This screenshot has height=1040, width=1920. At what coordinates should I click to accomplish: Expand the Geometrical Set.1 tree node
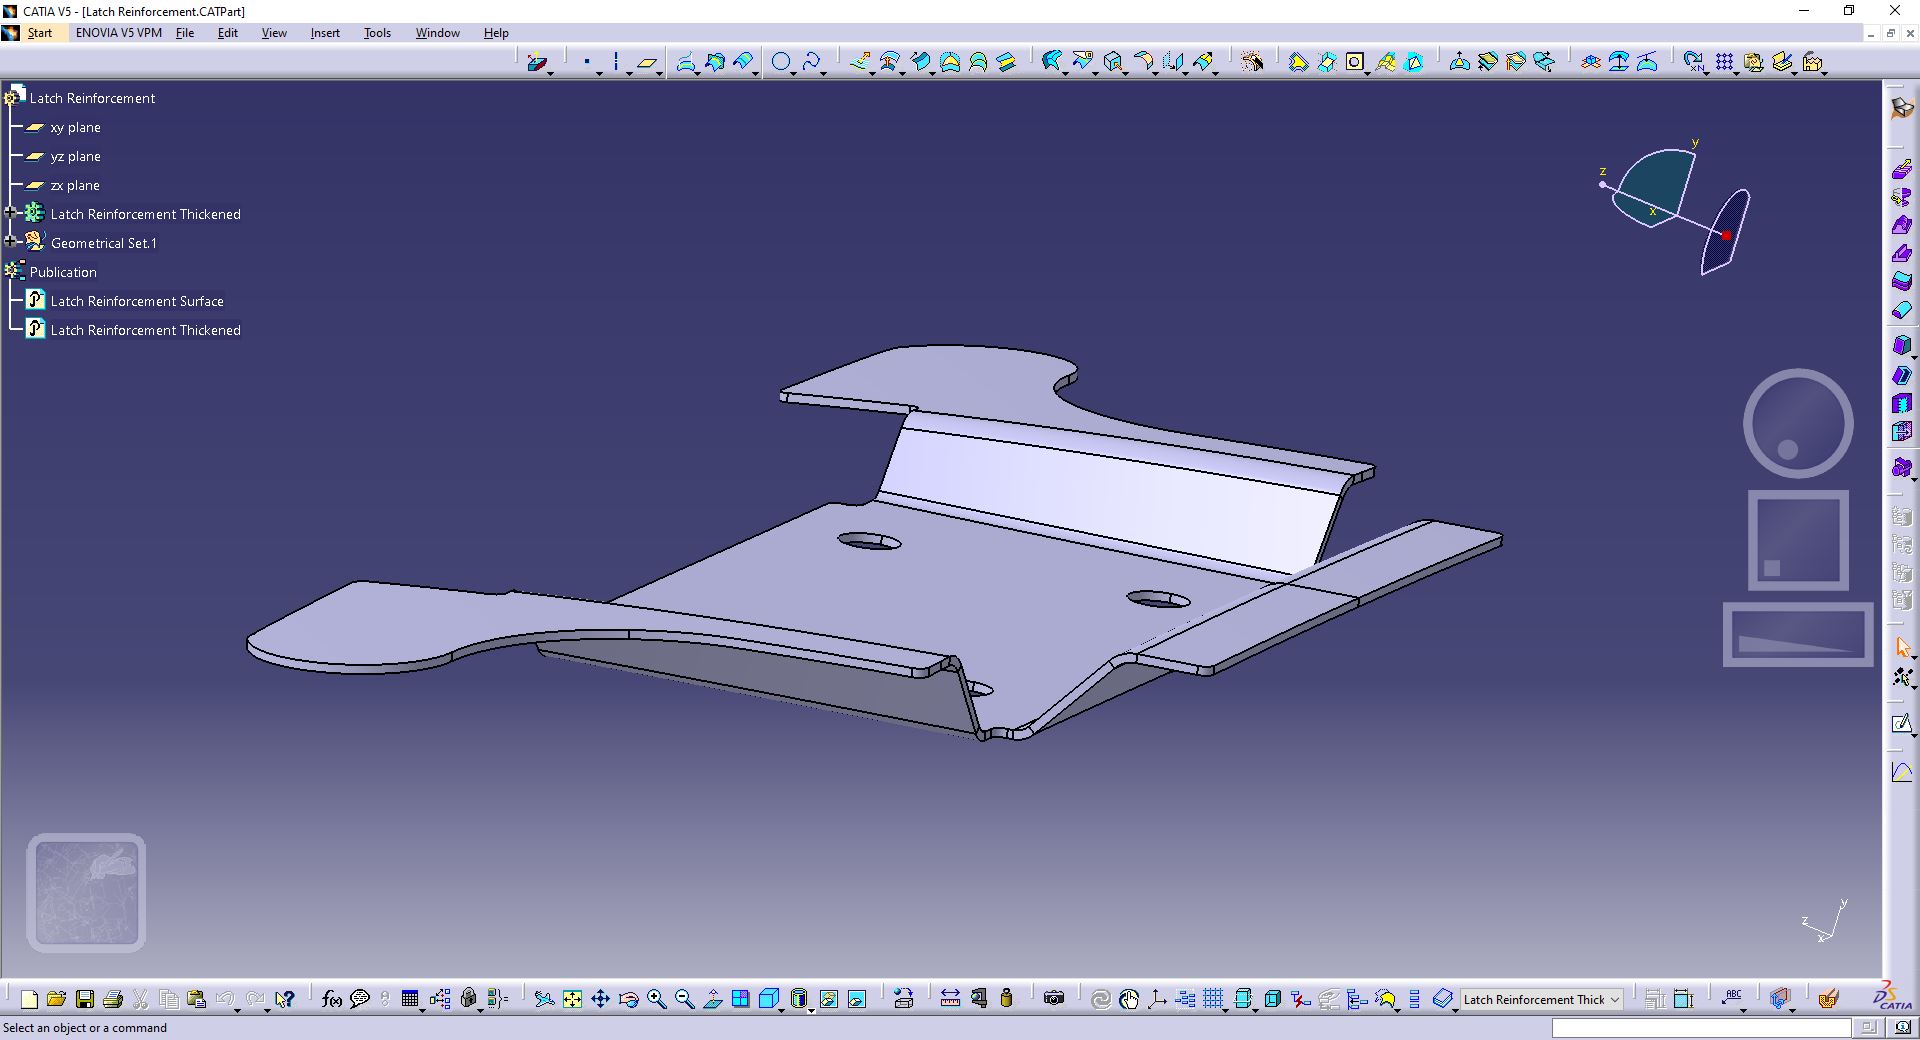click(11, 242)
